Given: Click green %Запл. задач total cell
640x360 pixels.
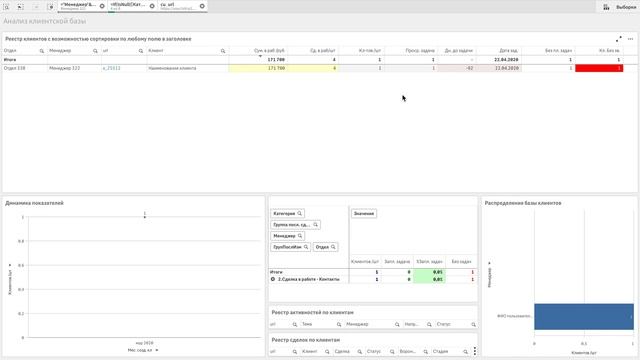Looking at the screenshot, I should 429,272.
